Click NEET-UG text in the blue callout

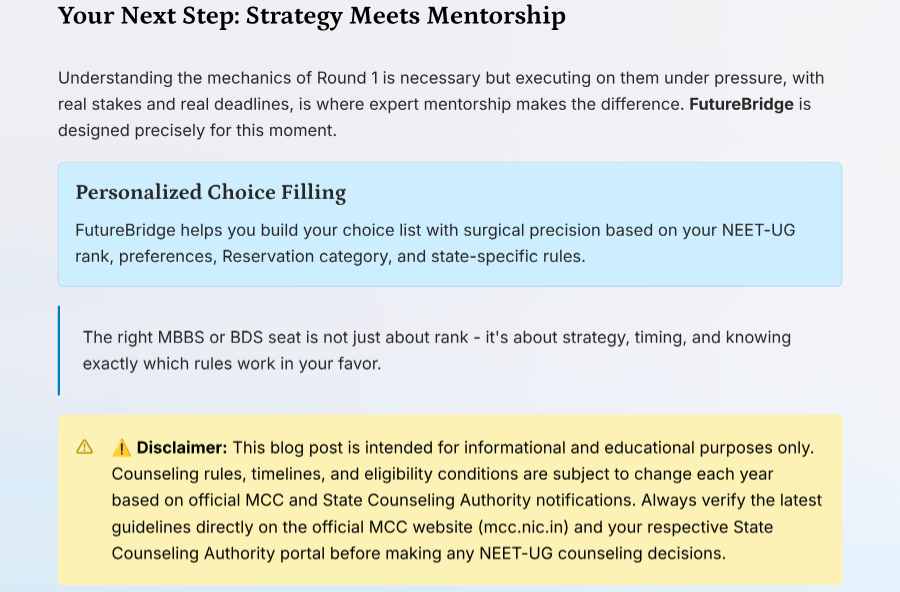(758, 230)
